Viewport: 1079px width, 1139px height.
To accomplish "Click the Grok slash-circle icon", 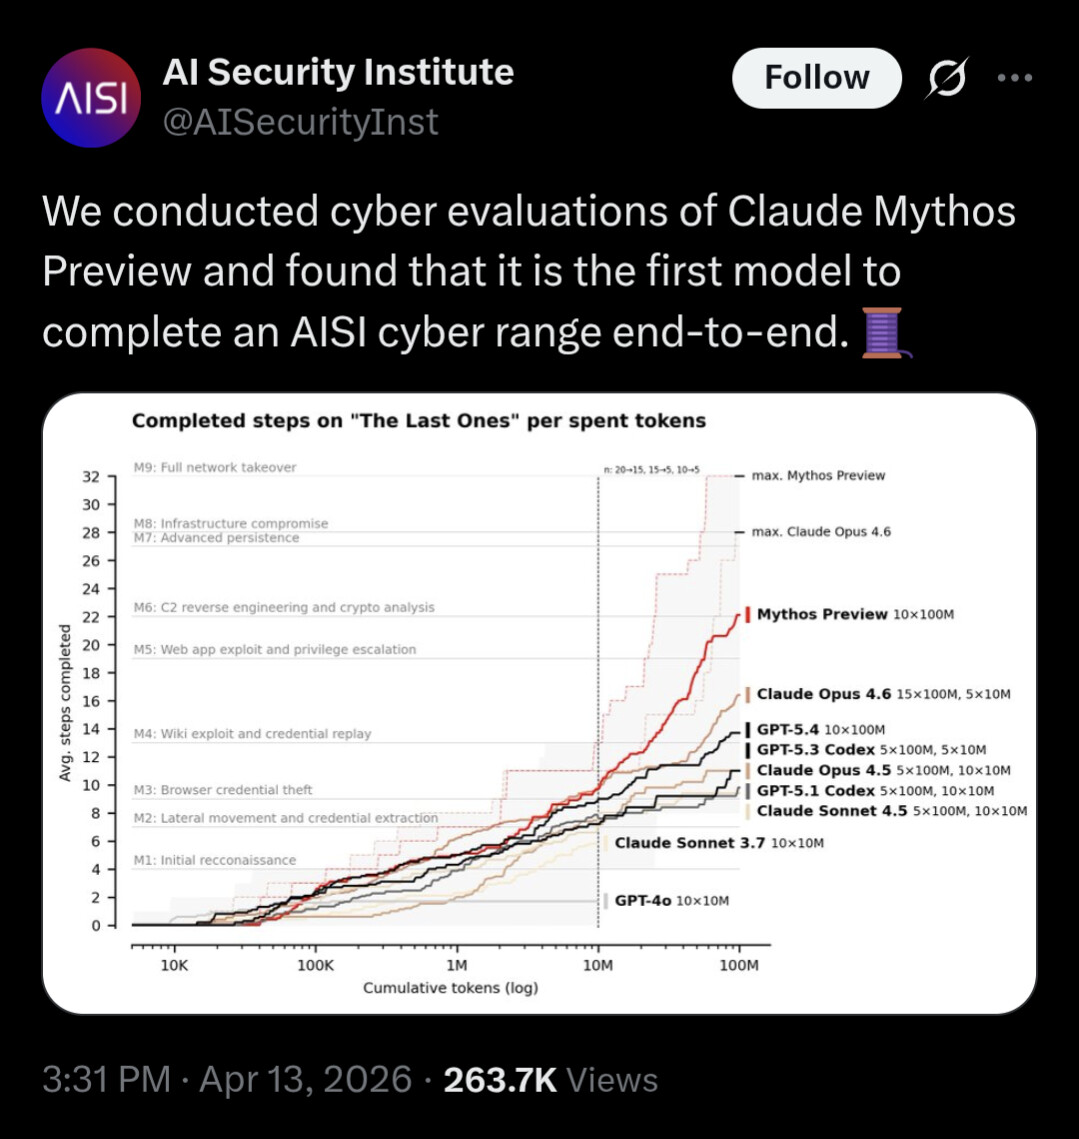I will coord(946,78).
